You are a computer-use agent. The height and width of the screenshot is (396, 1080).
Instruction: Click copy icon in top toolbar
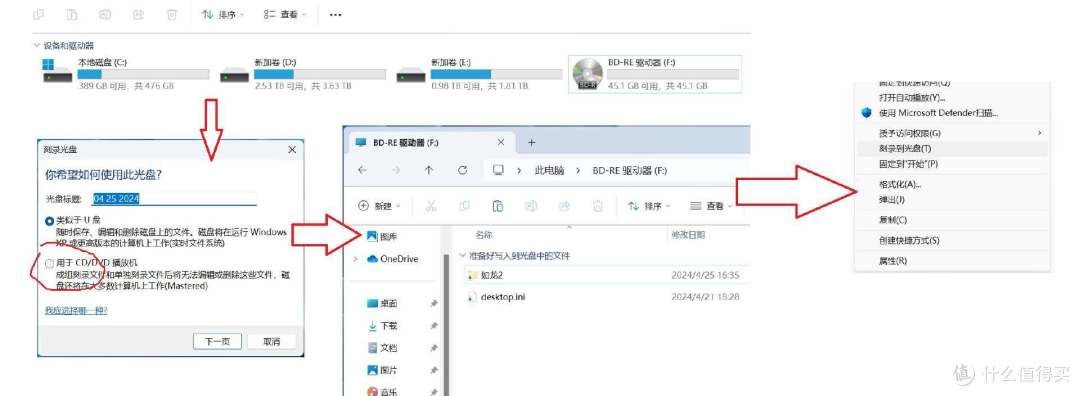point(39,14)
